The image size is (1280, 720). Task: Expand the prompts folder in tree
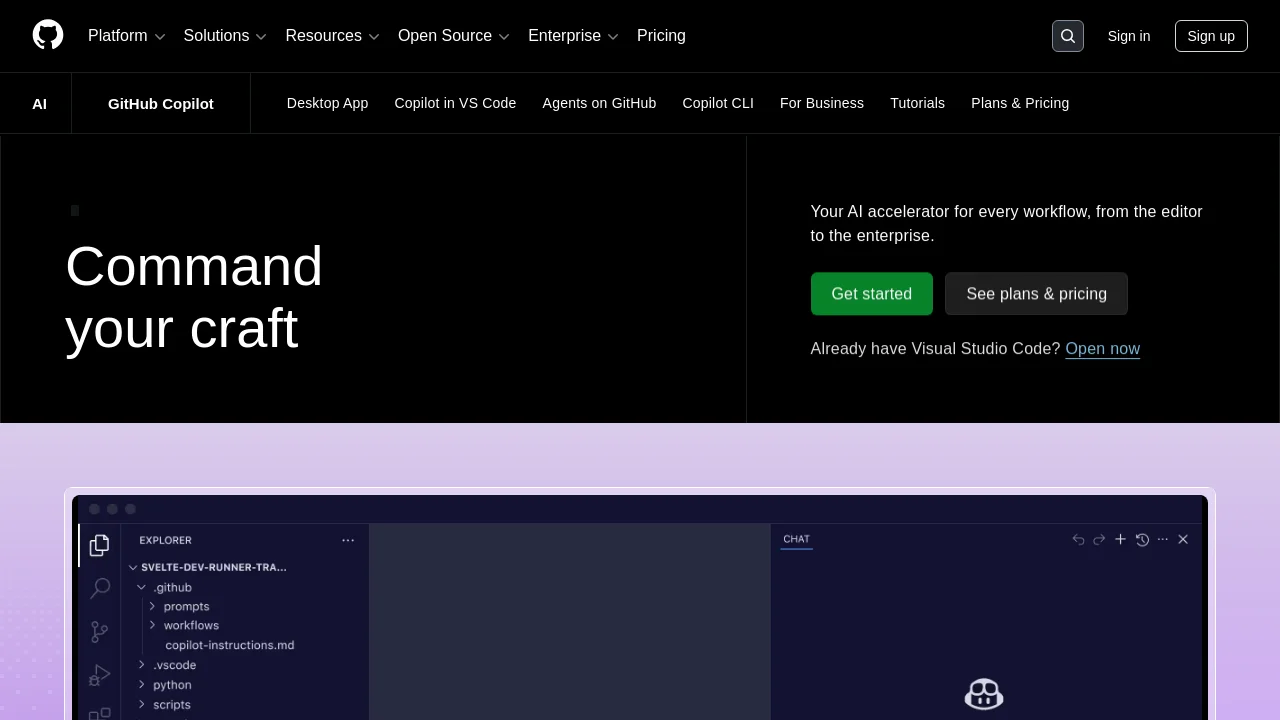(179, 606)
